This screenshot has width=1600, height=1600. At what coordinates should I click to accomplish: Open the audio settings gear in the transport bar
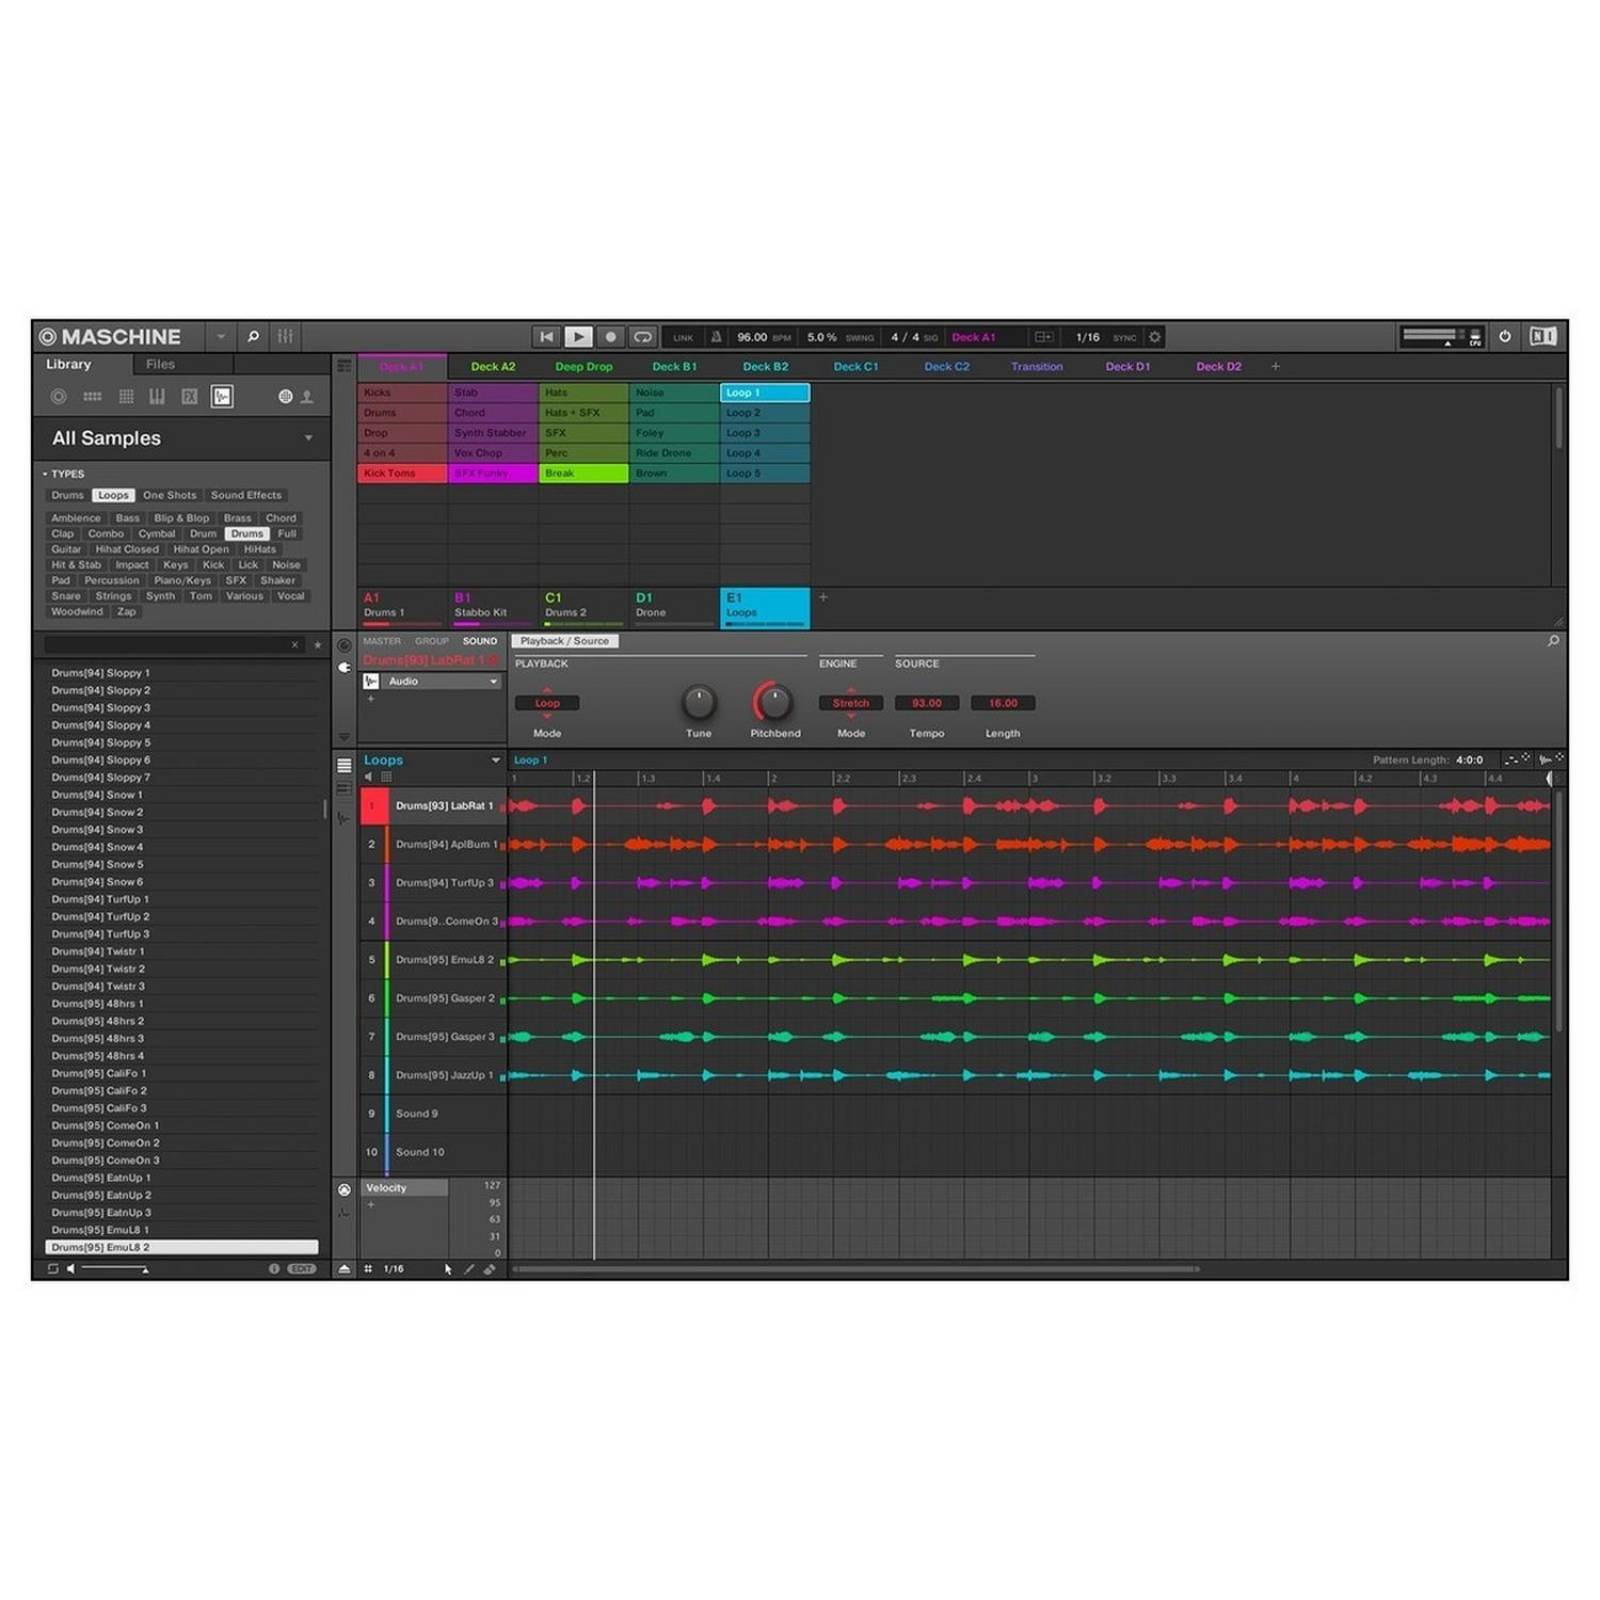click(1155, 337)
